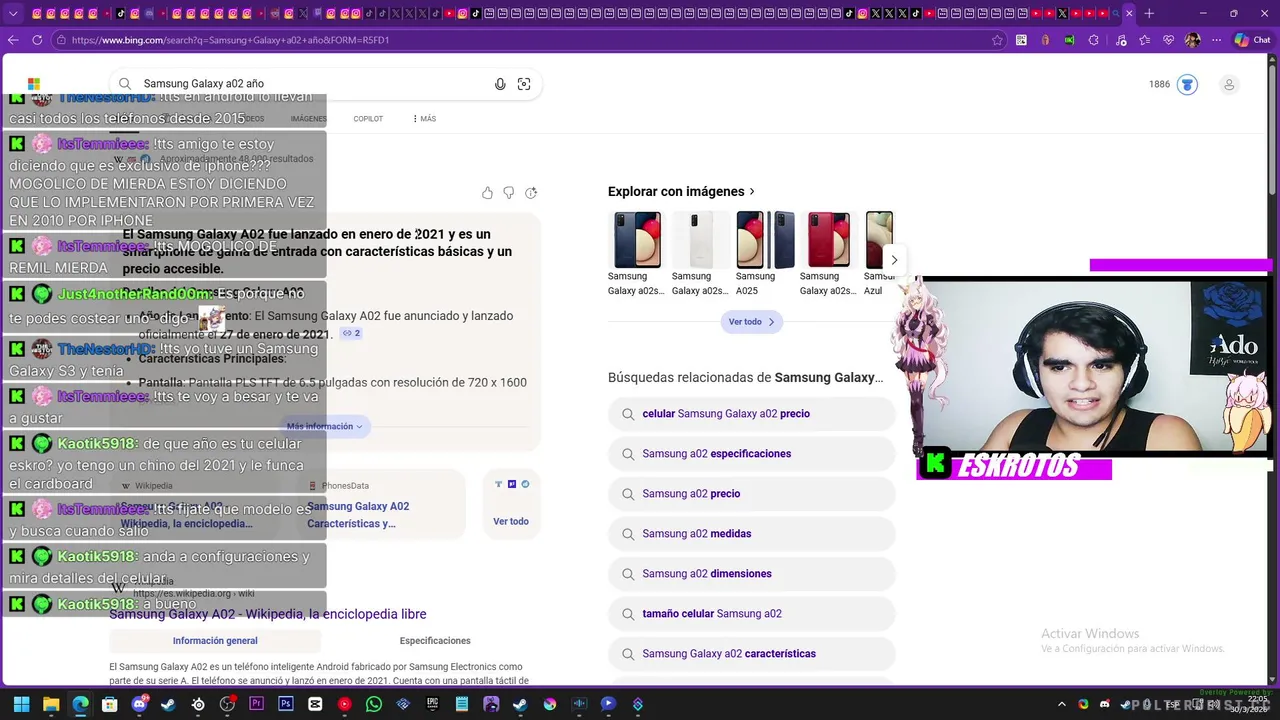
Task: Expand Explorar con imágenes heading
Action: [x=681, y=191]
